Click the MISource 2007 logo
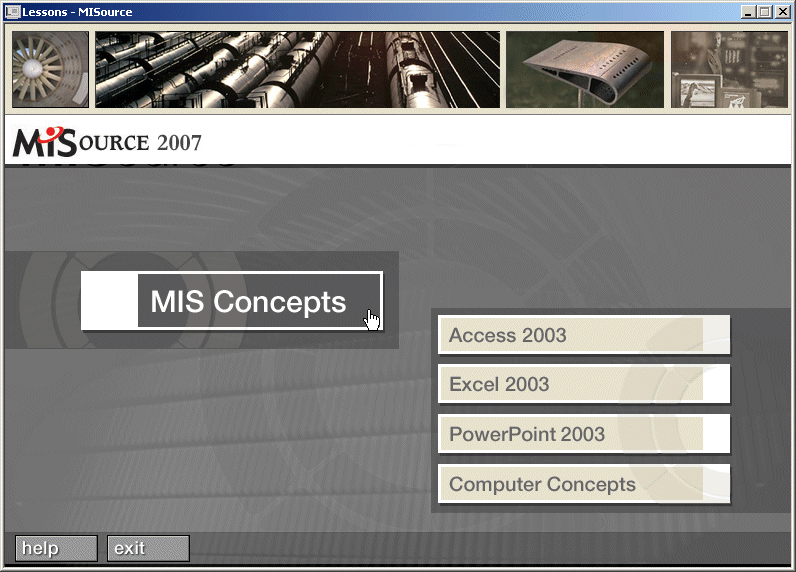 [107, 142]
